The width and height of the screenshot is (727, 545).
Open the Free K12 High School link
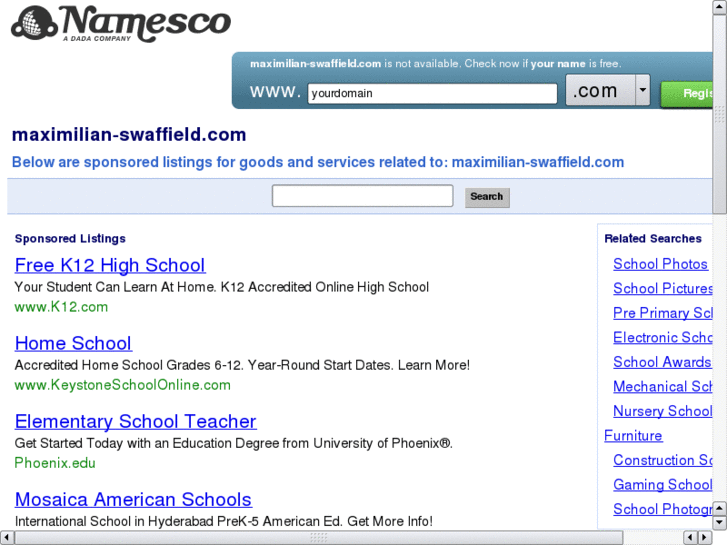tap(110, 265)
